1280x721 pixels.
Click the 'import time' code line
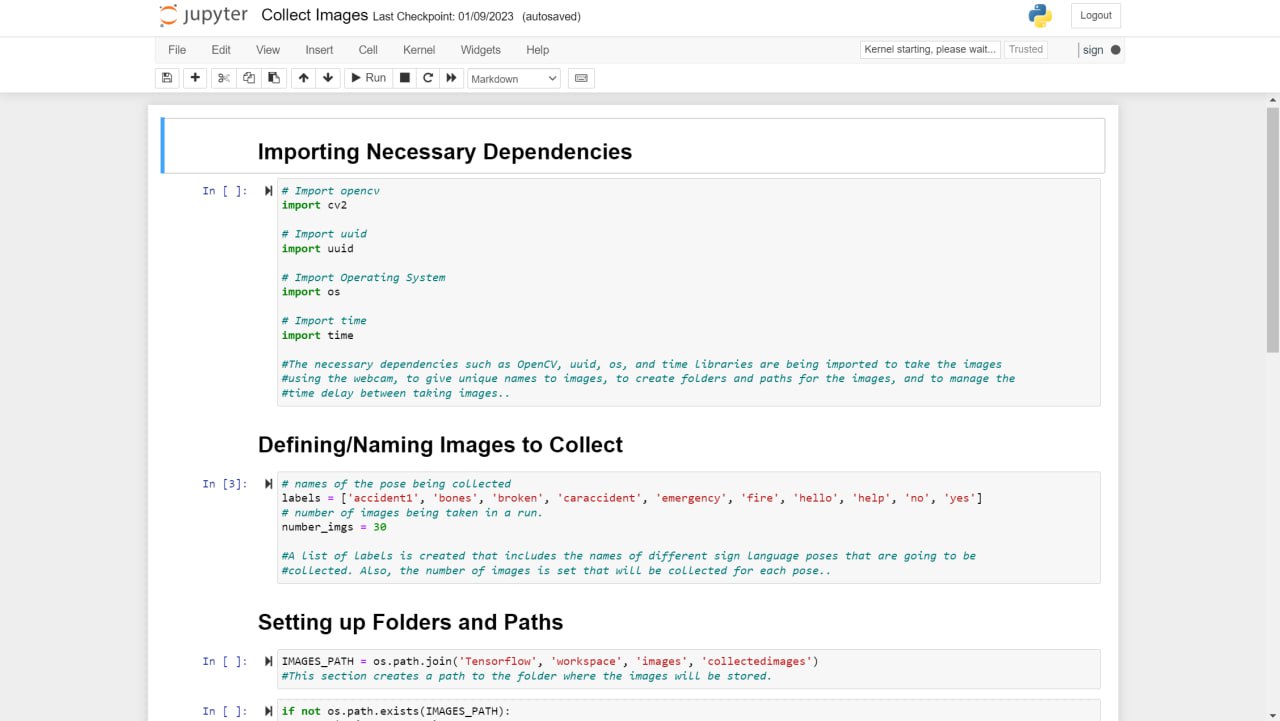tap(317, 336)
